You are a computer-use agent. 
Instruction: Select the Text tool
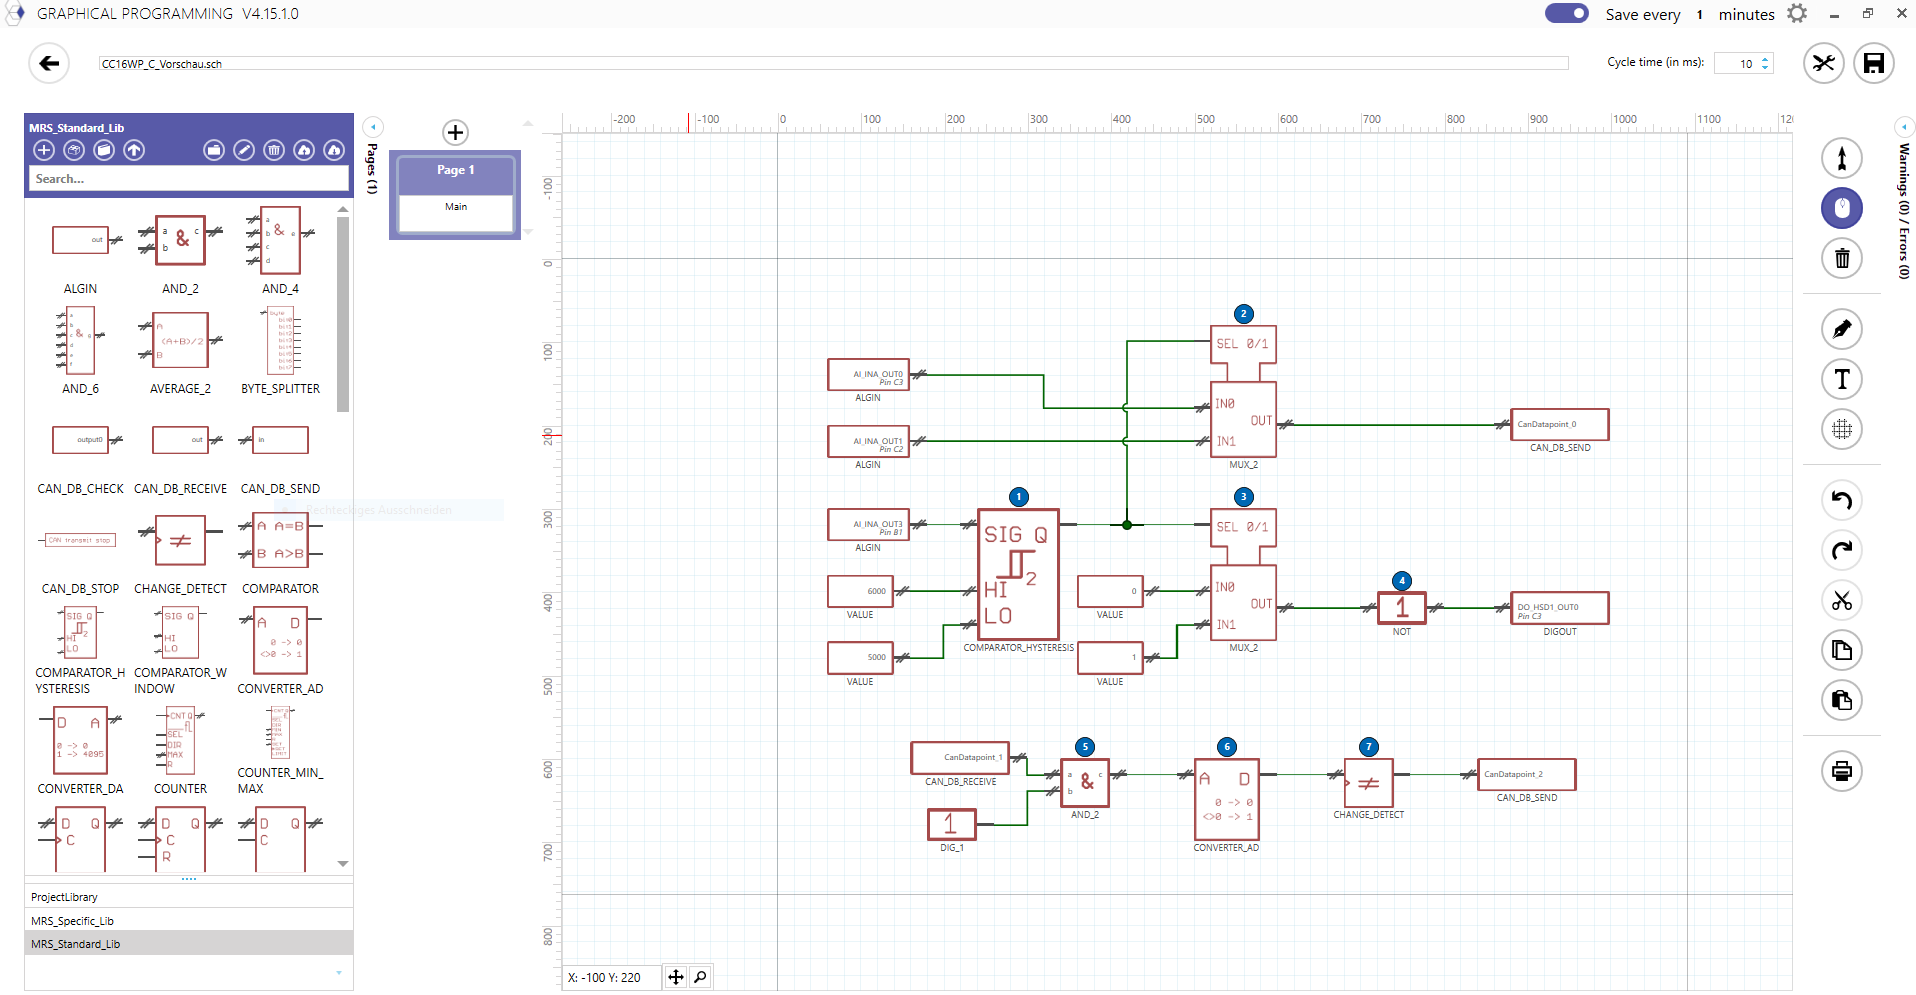click(1841, 379)
